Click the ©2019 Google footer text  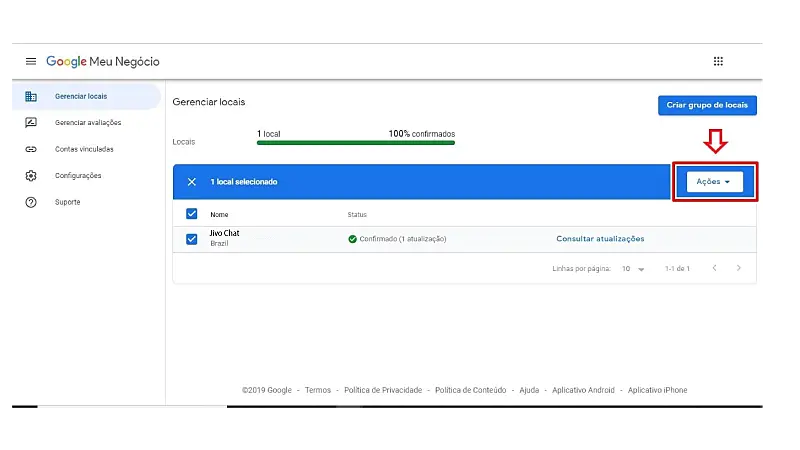click(266, 390)
